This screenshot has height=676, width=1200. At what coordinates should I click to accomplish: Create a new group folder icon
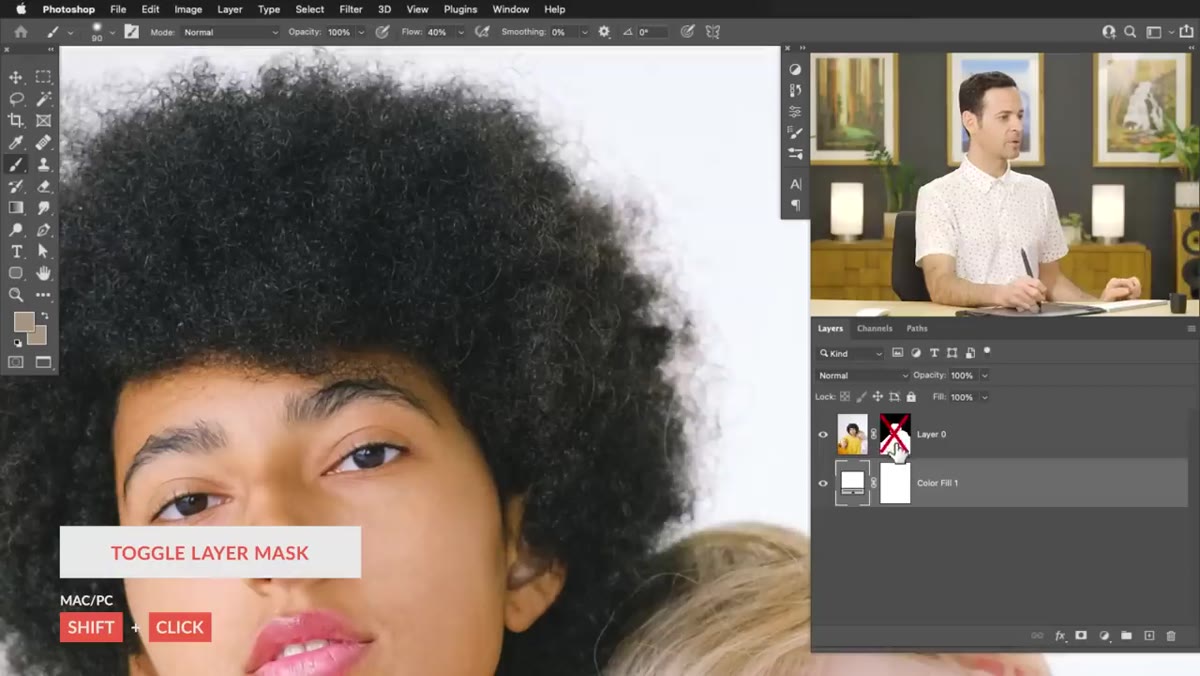click(x=1126, y=636)
